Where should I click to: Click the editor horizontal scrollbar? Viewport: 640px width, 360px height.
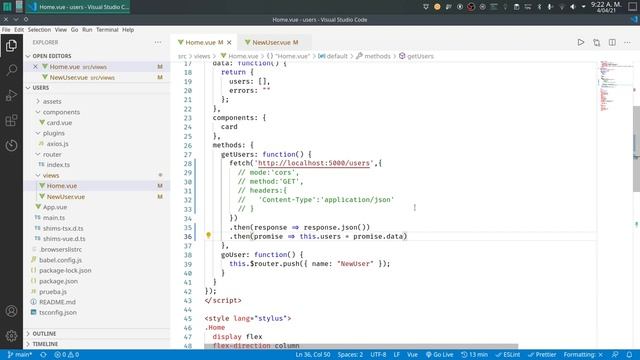[361, 346]
